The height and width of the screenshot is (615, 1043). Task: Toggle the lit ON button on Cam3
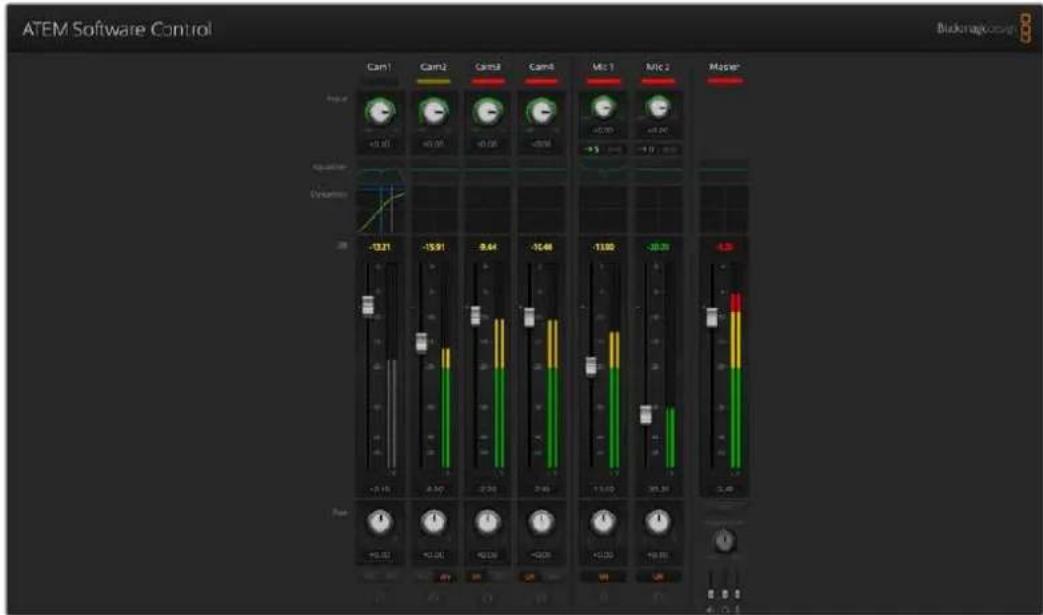tap(477, 576)
